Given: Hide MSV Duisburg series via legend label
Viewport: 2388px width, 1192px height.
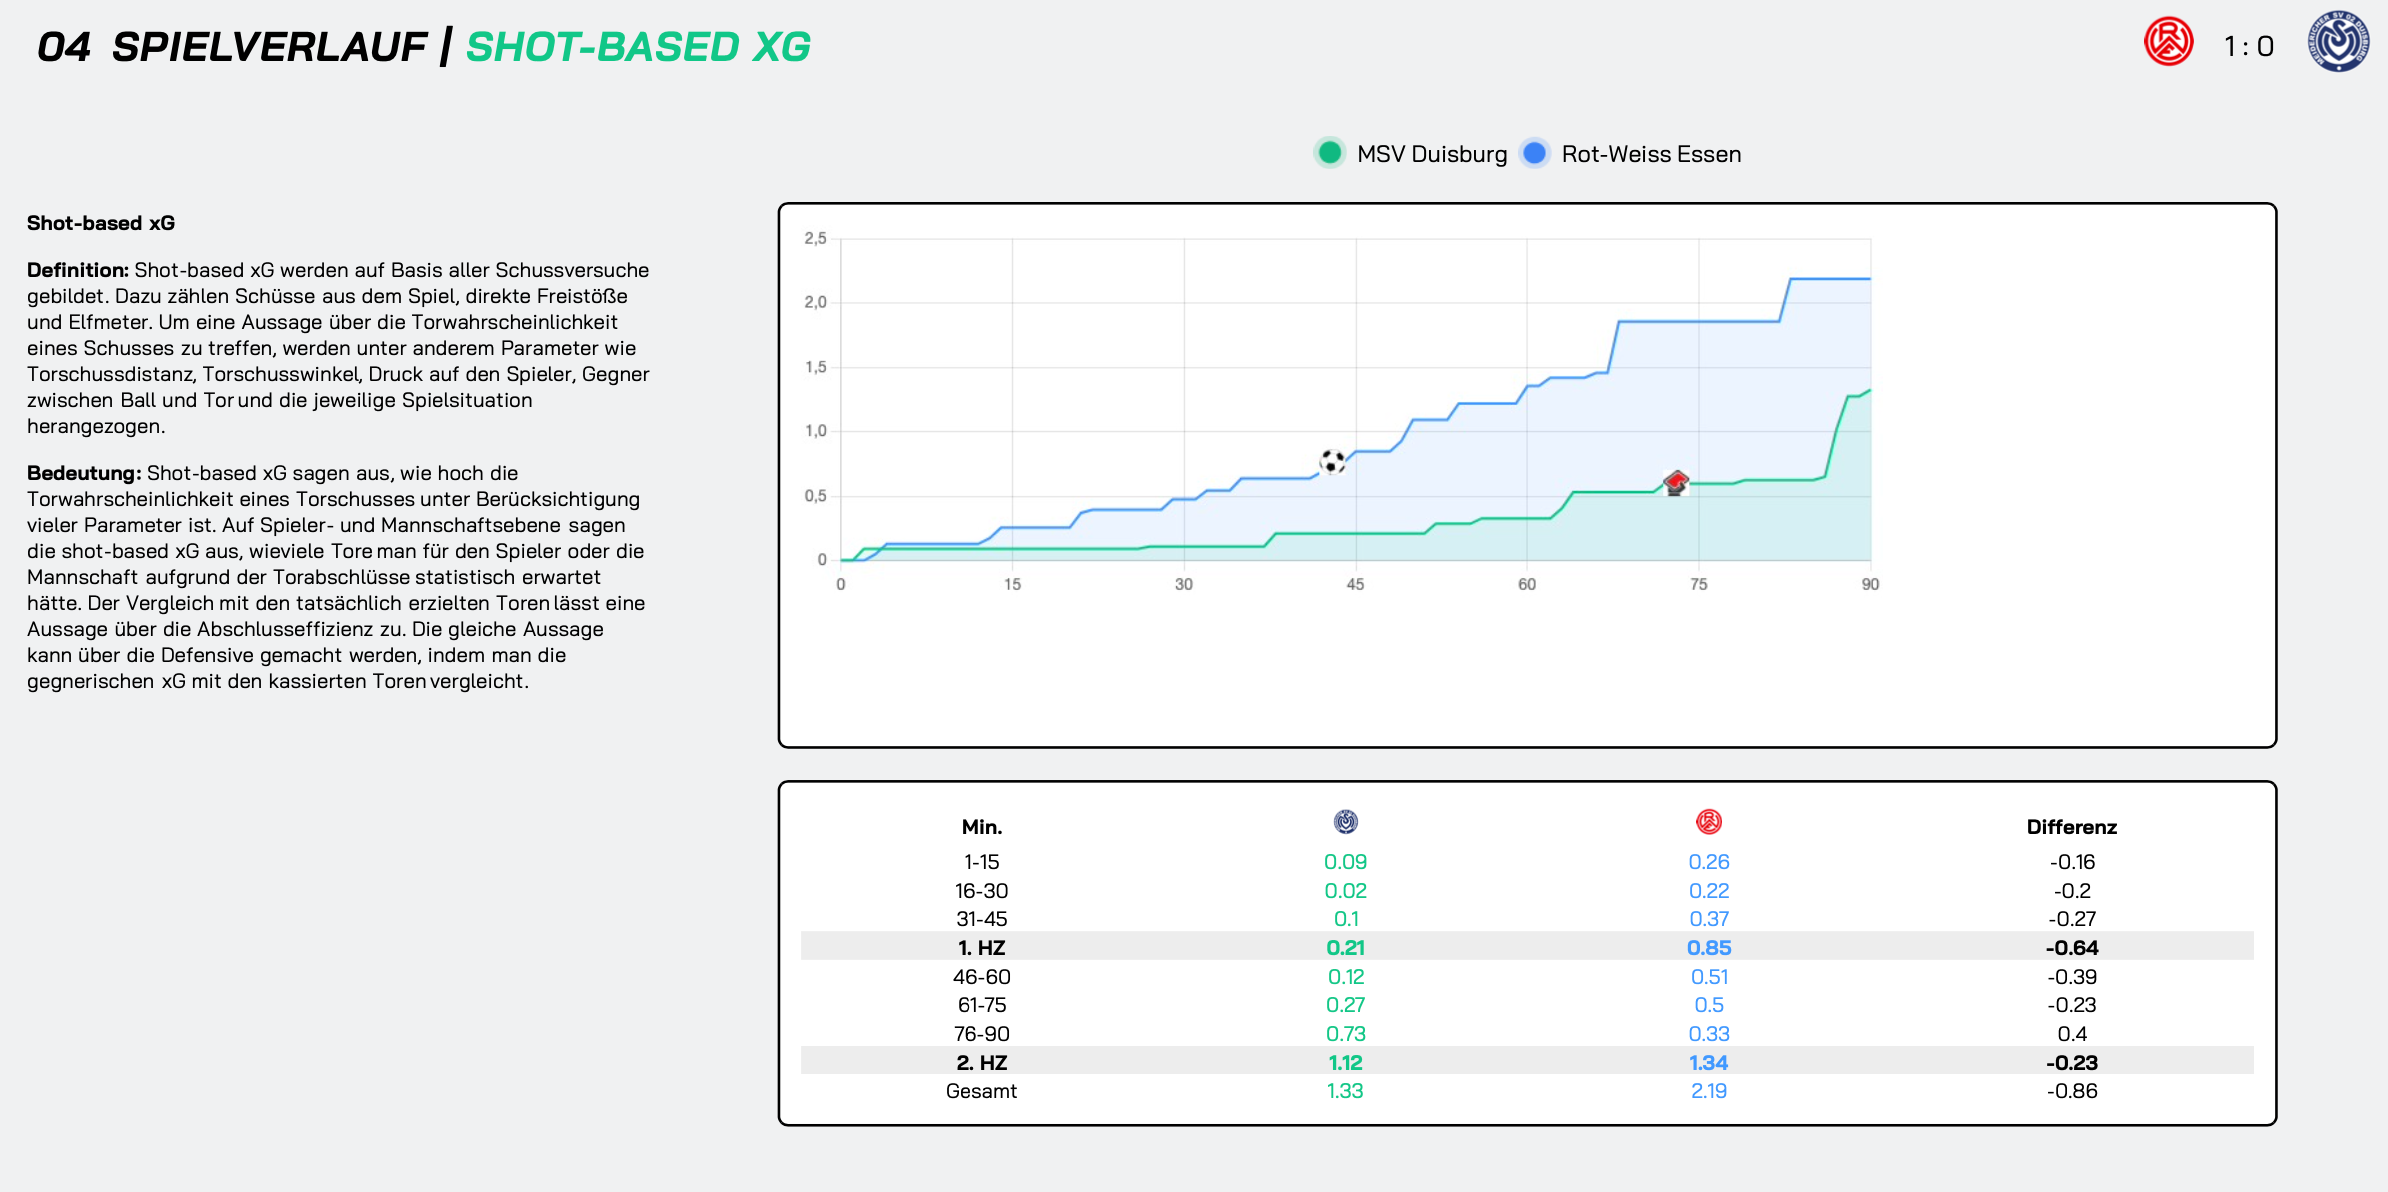Looking at the screenshot, I should (1431, 154).
